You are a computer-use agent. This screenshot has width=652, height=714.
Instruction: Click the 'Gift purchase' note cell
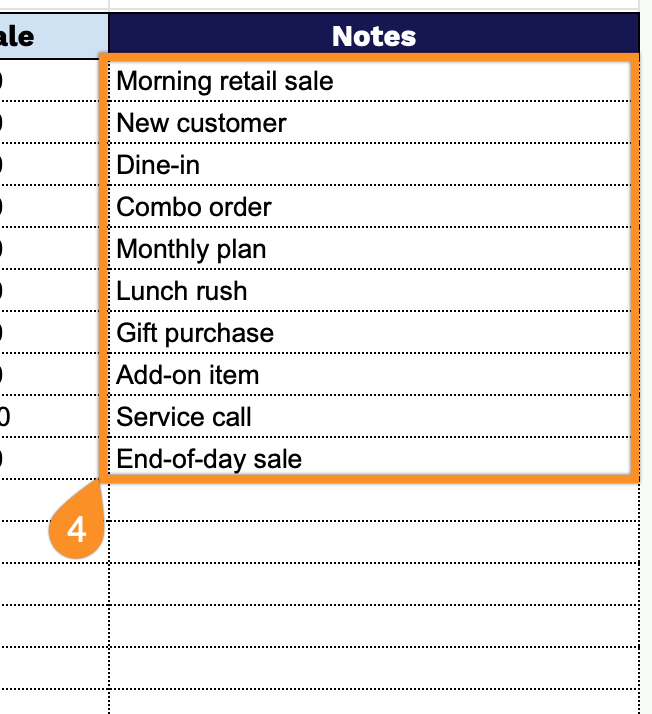tap(372, 333)
